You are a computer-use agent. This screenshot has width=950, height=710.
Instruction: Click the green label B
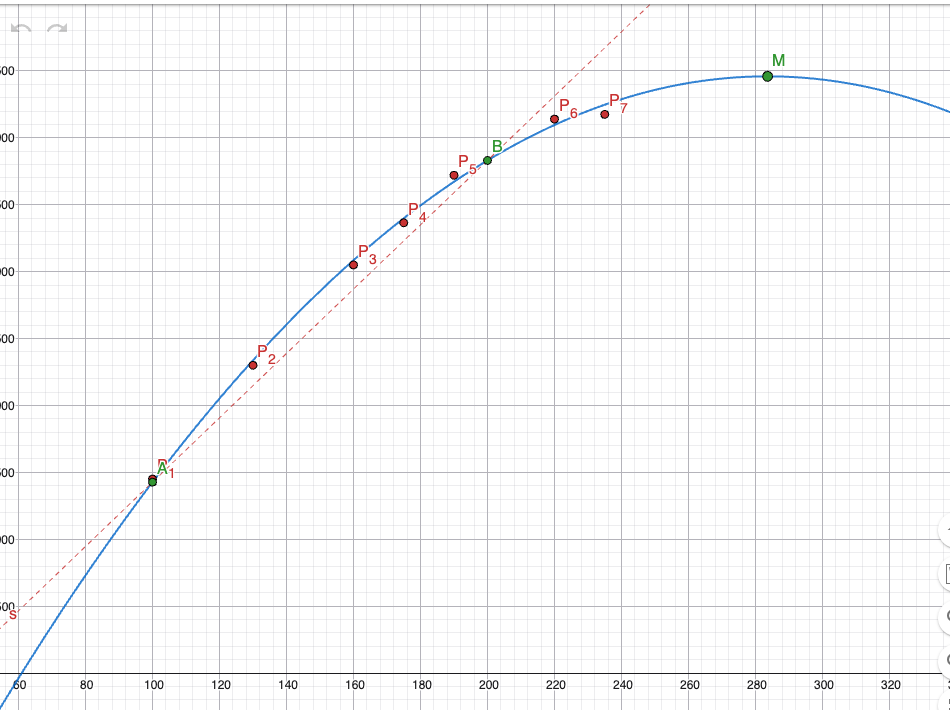coord(497,147)
